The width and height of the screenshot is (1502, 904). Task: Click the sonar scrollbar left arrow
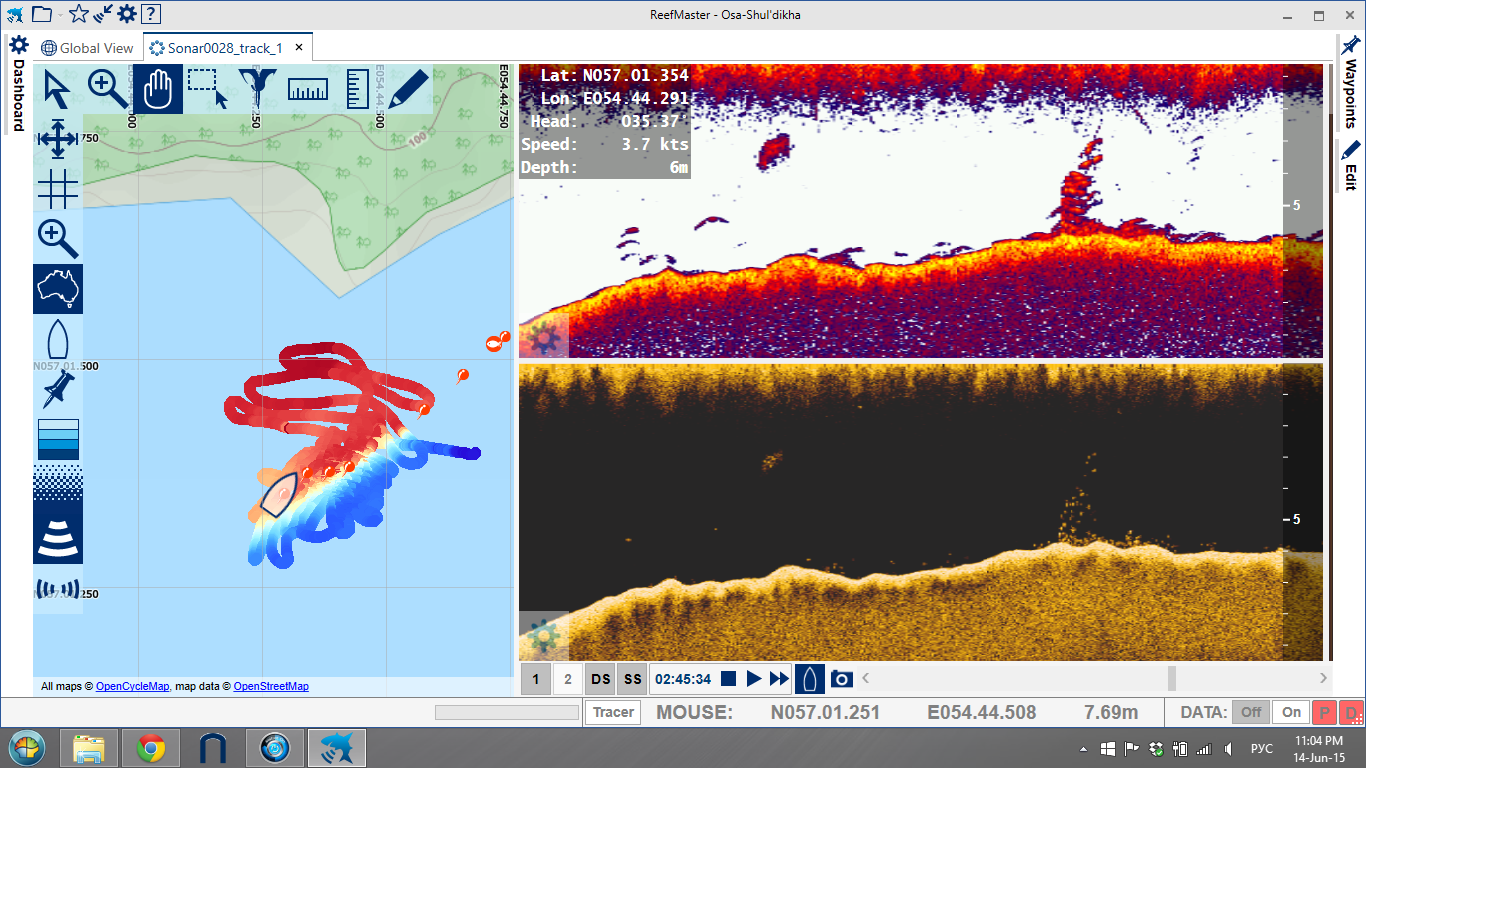coord(866,678)
